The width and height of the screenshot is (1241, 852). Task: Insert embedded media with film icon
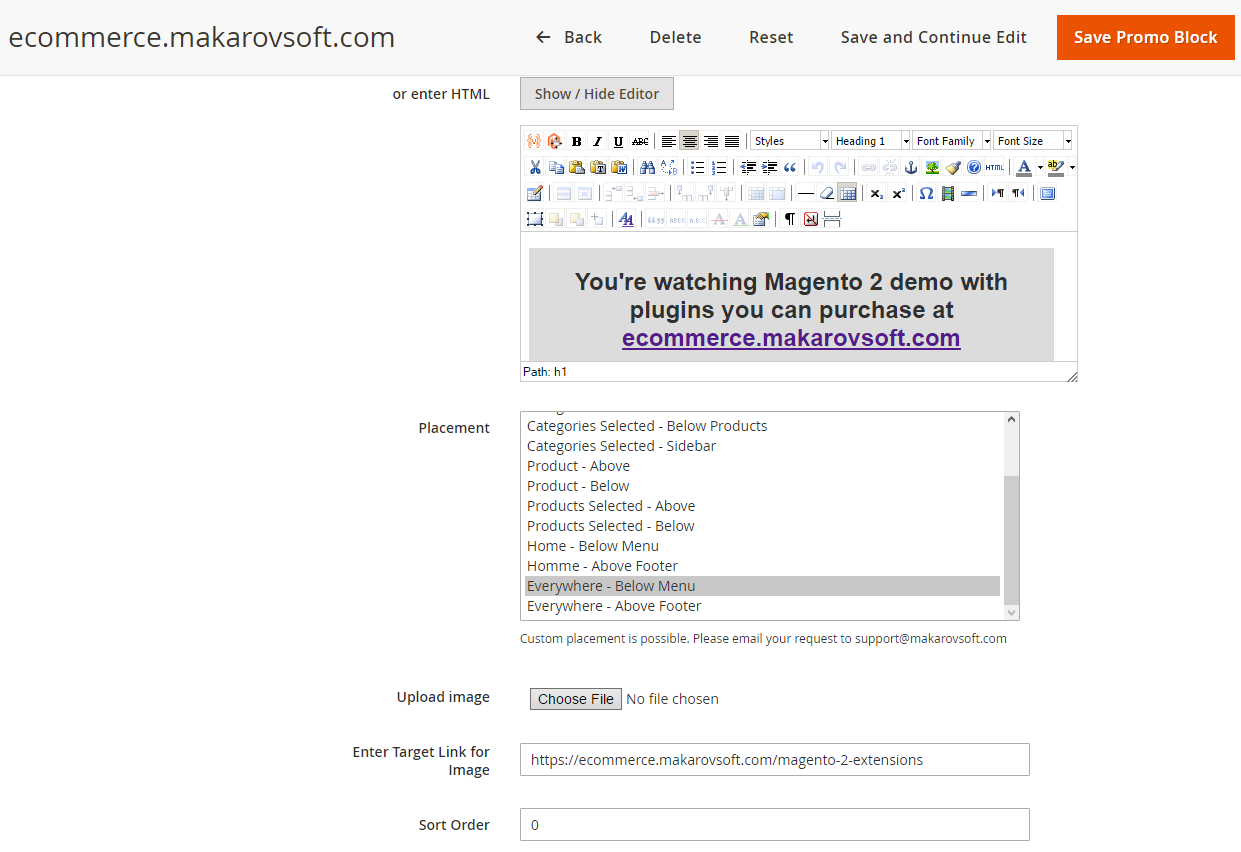click(947, 193)
